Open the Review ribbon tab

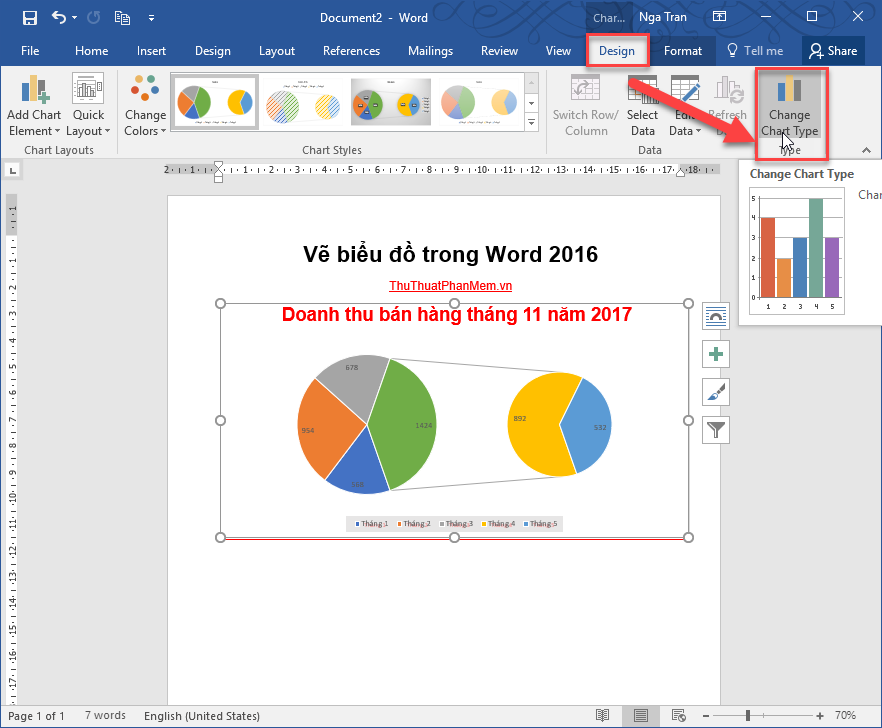[498, 50]
